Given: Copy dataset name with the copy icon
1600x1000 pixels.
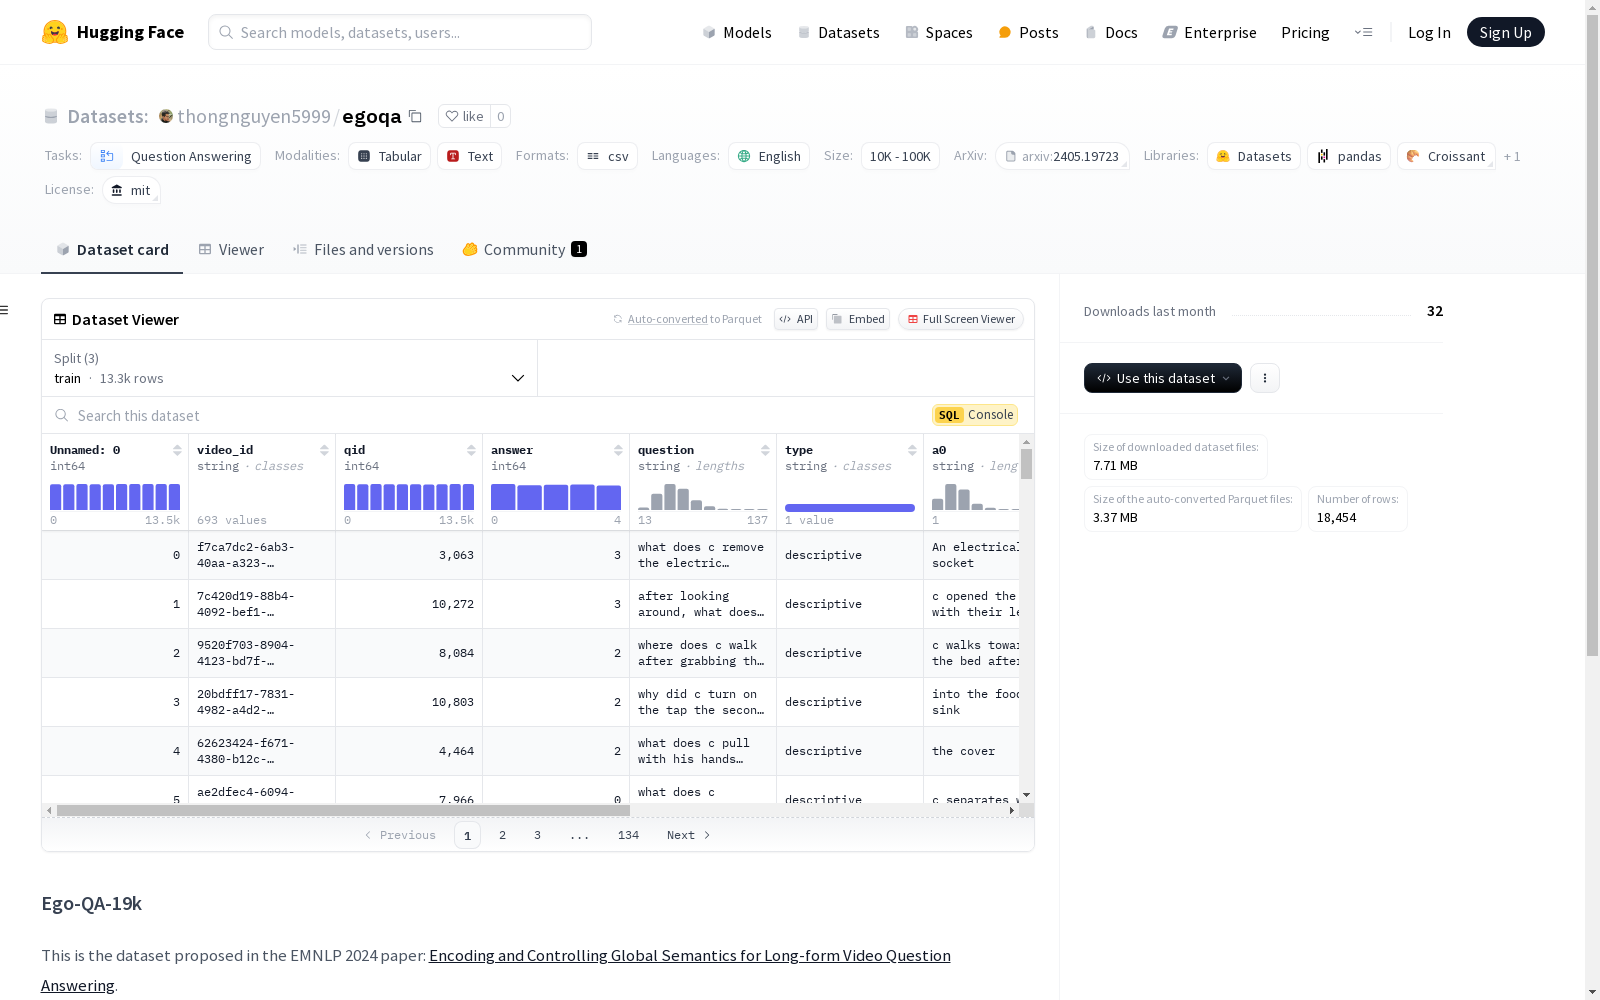Looking at the screenshot, I should [x=415, y=116].
